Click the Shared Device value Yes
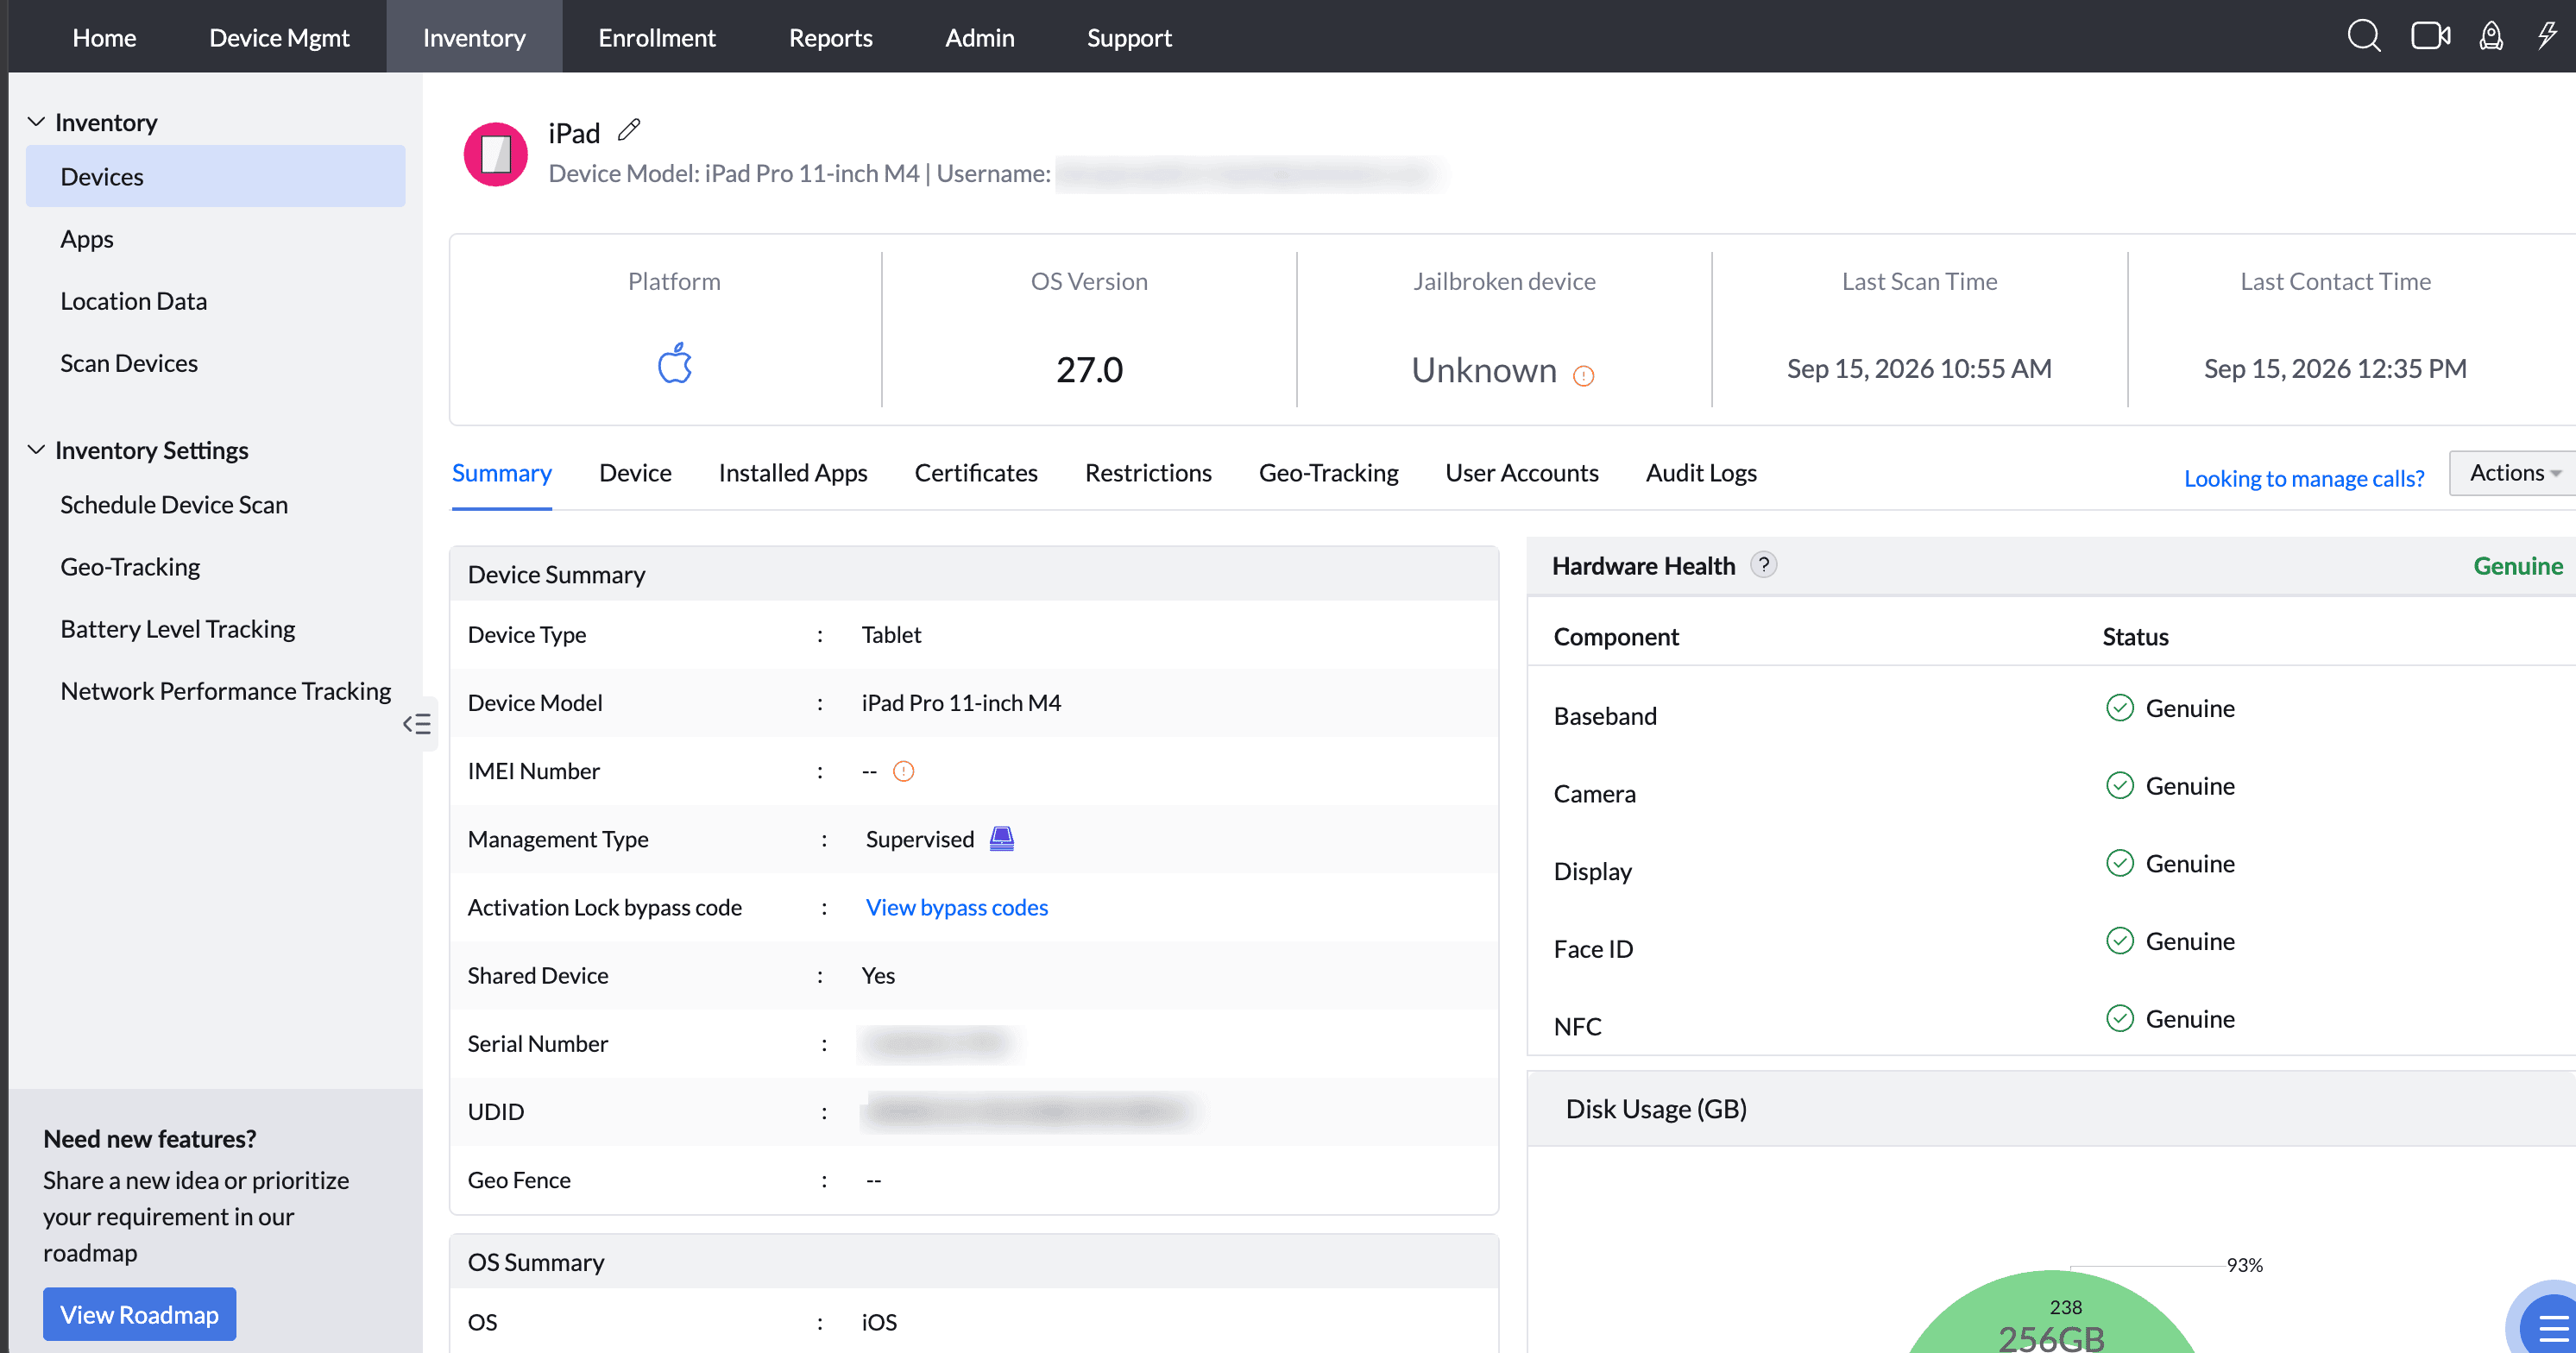Viewport: 2576px width, 1353px height. click(878, 975)
